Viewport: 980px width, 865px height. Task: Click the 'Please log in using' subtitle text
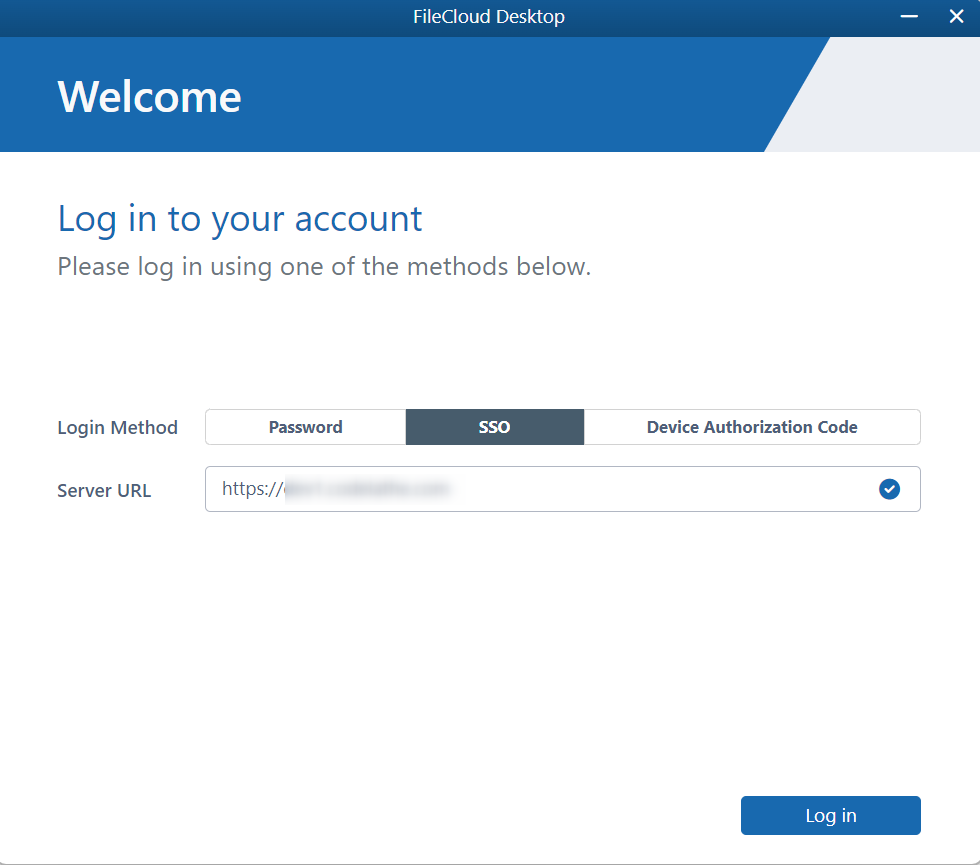click(x=324, y=267)
